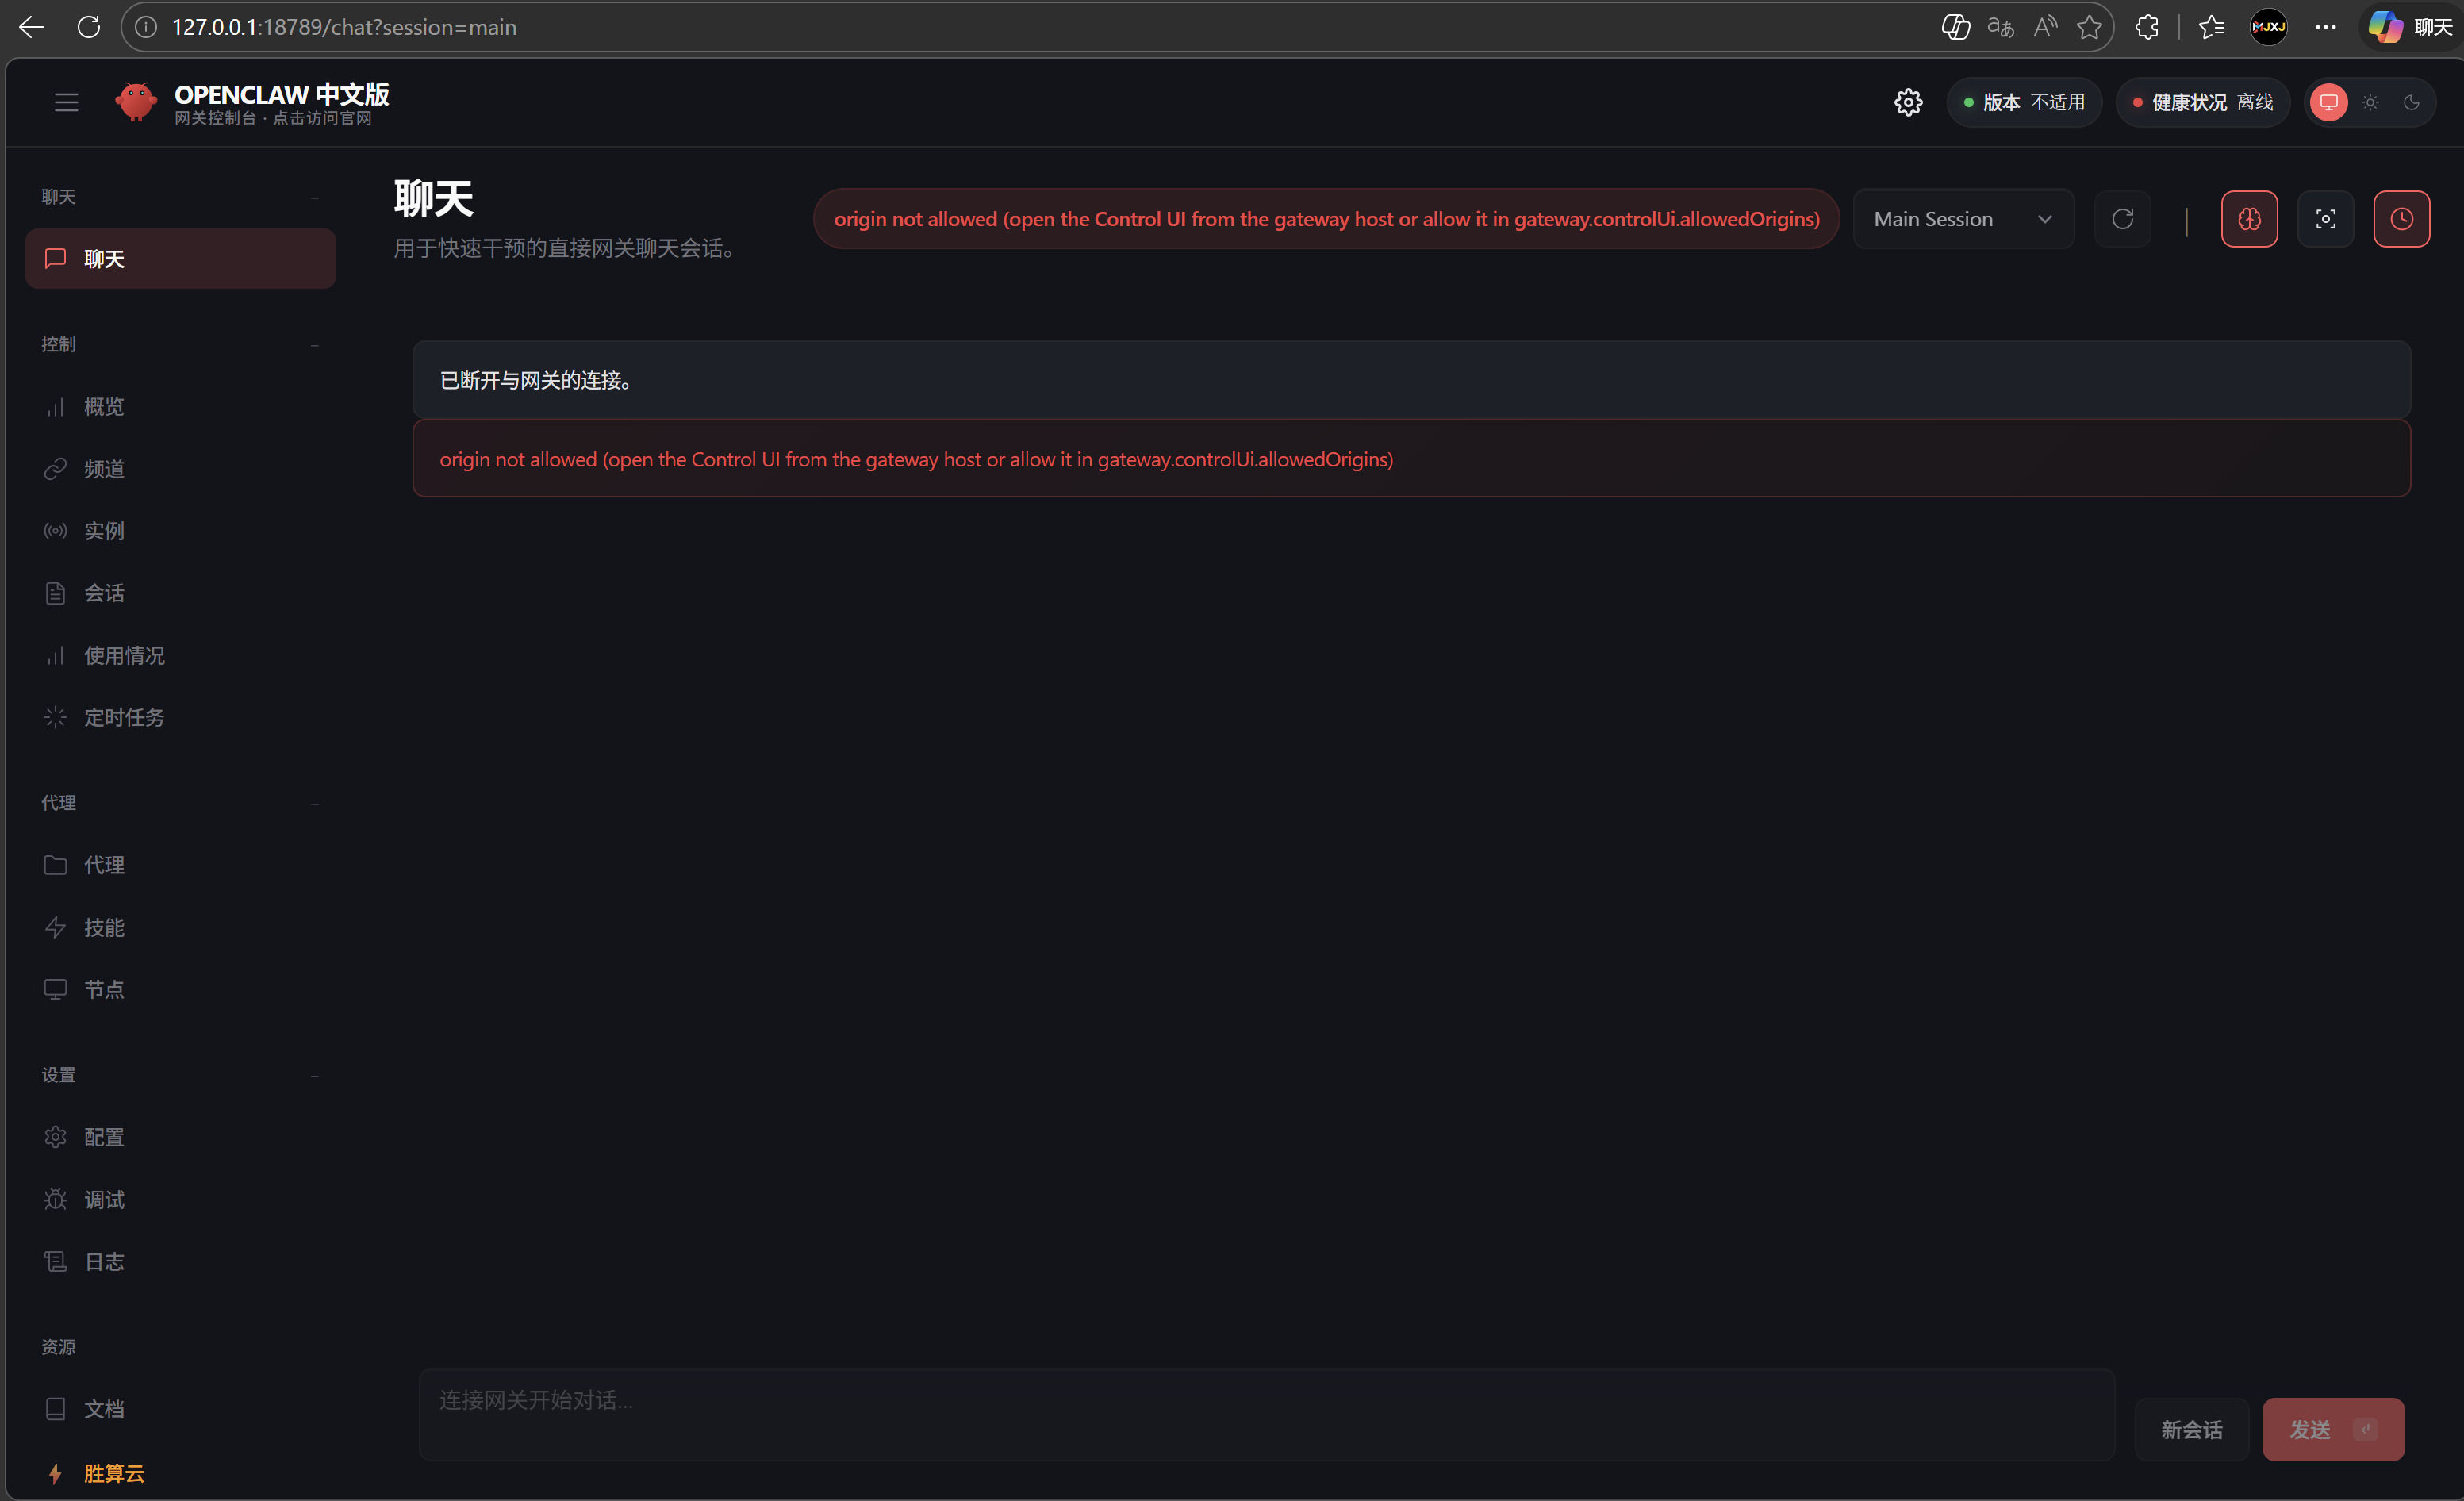Viewport: 2464px width, 1501px height.
Task: Collapse the 代理 sidebar section
Action: point(314,803)
